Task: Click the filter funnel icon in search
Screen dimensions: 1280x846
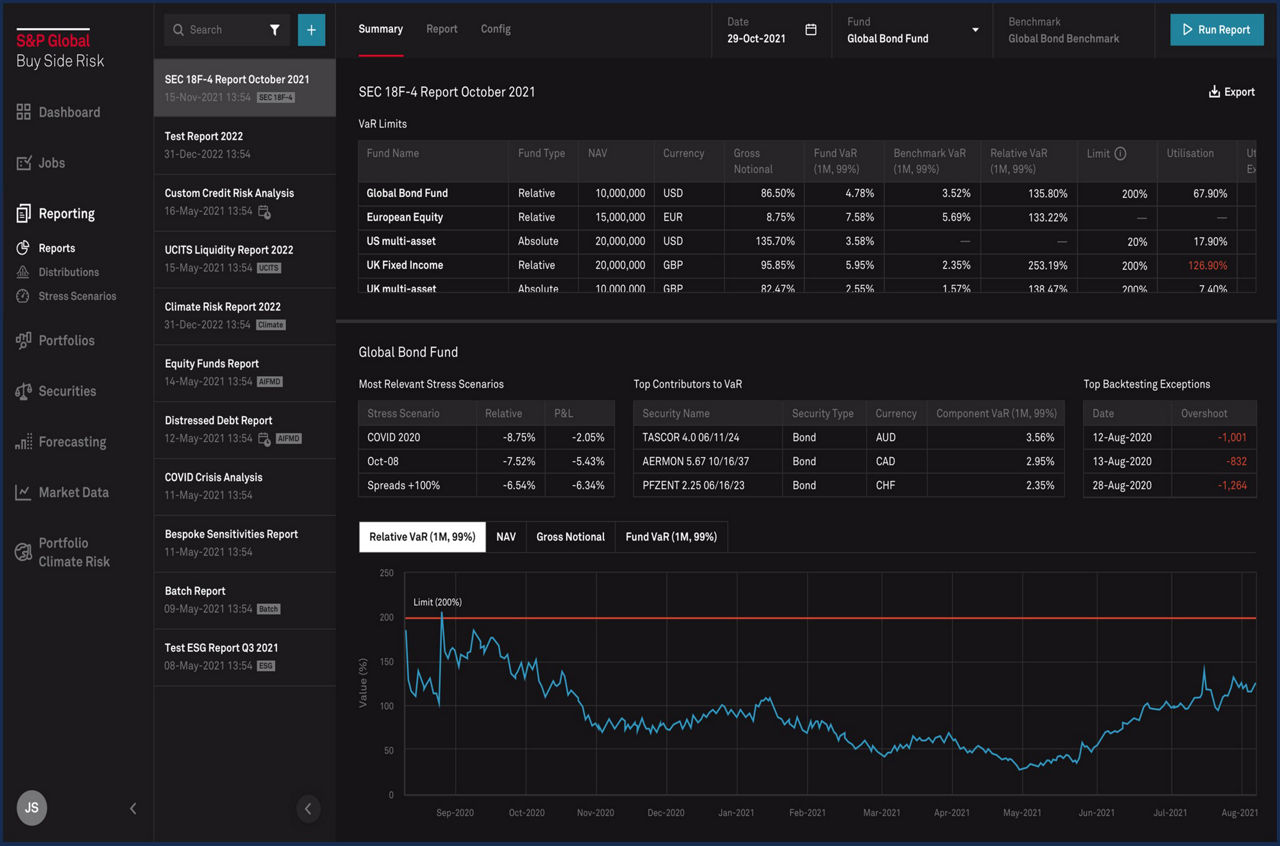Action: pos(275,30)
